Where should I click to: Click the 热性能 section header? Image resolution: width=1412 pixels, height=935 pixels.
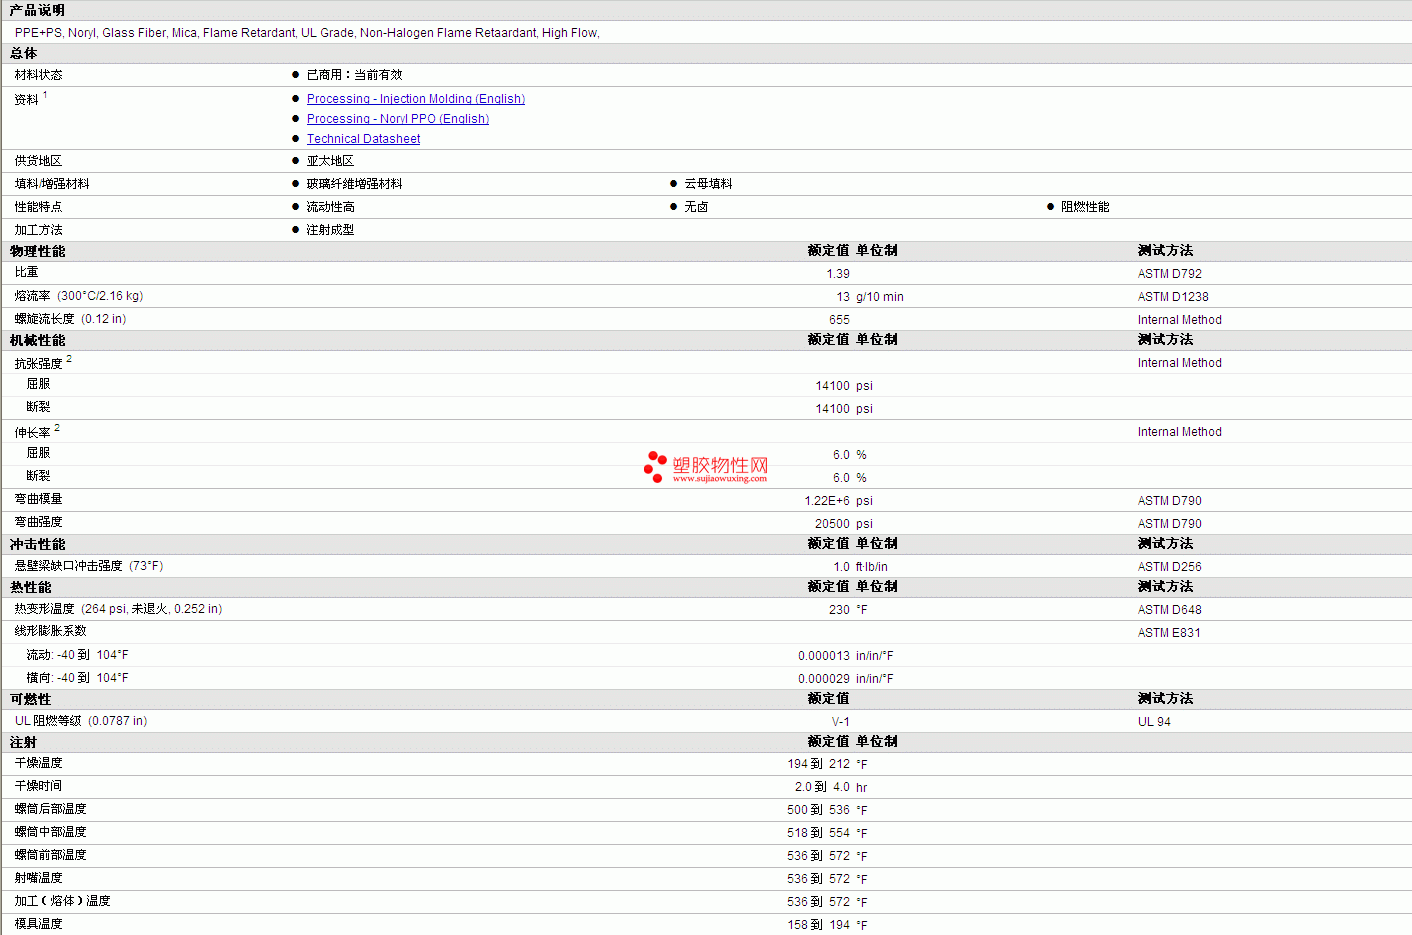(x=30, y=587)
